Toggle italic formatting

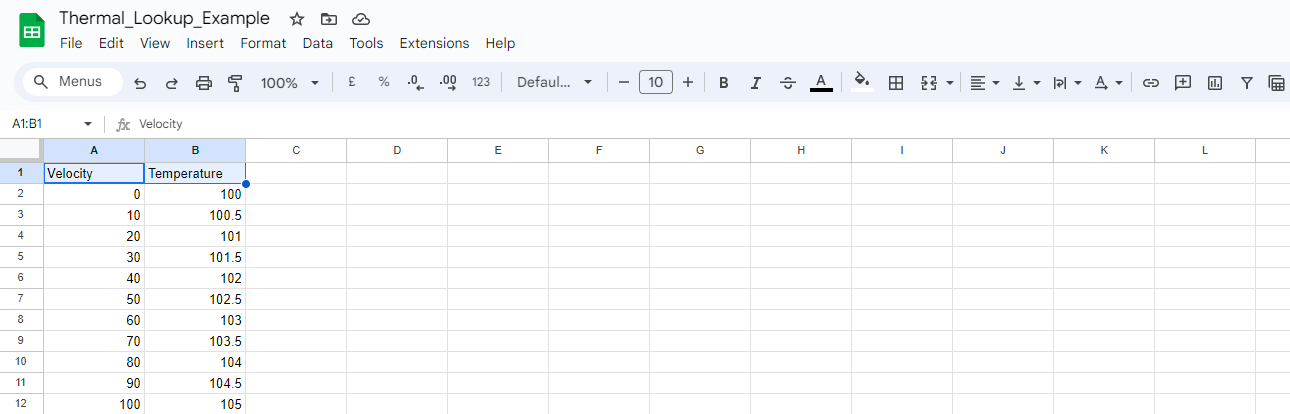pyautogui.click(x=756, y=83)
